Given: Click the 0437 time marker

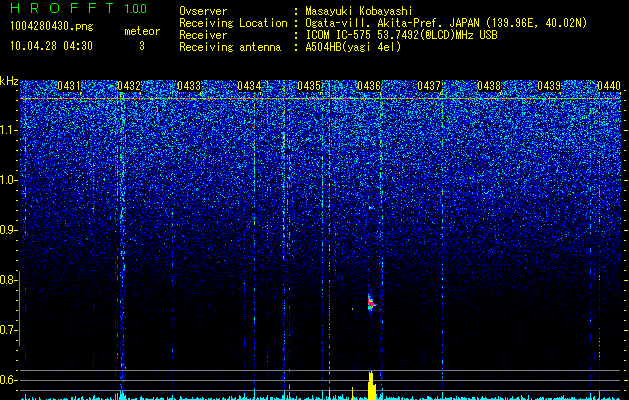Looking at the screenshot, I should pyautogui.click(x=429, y=86).
